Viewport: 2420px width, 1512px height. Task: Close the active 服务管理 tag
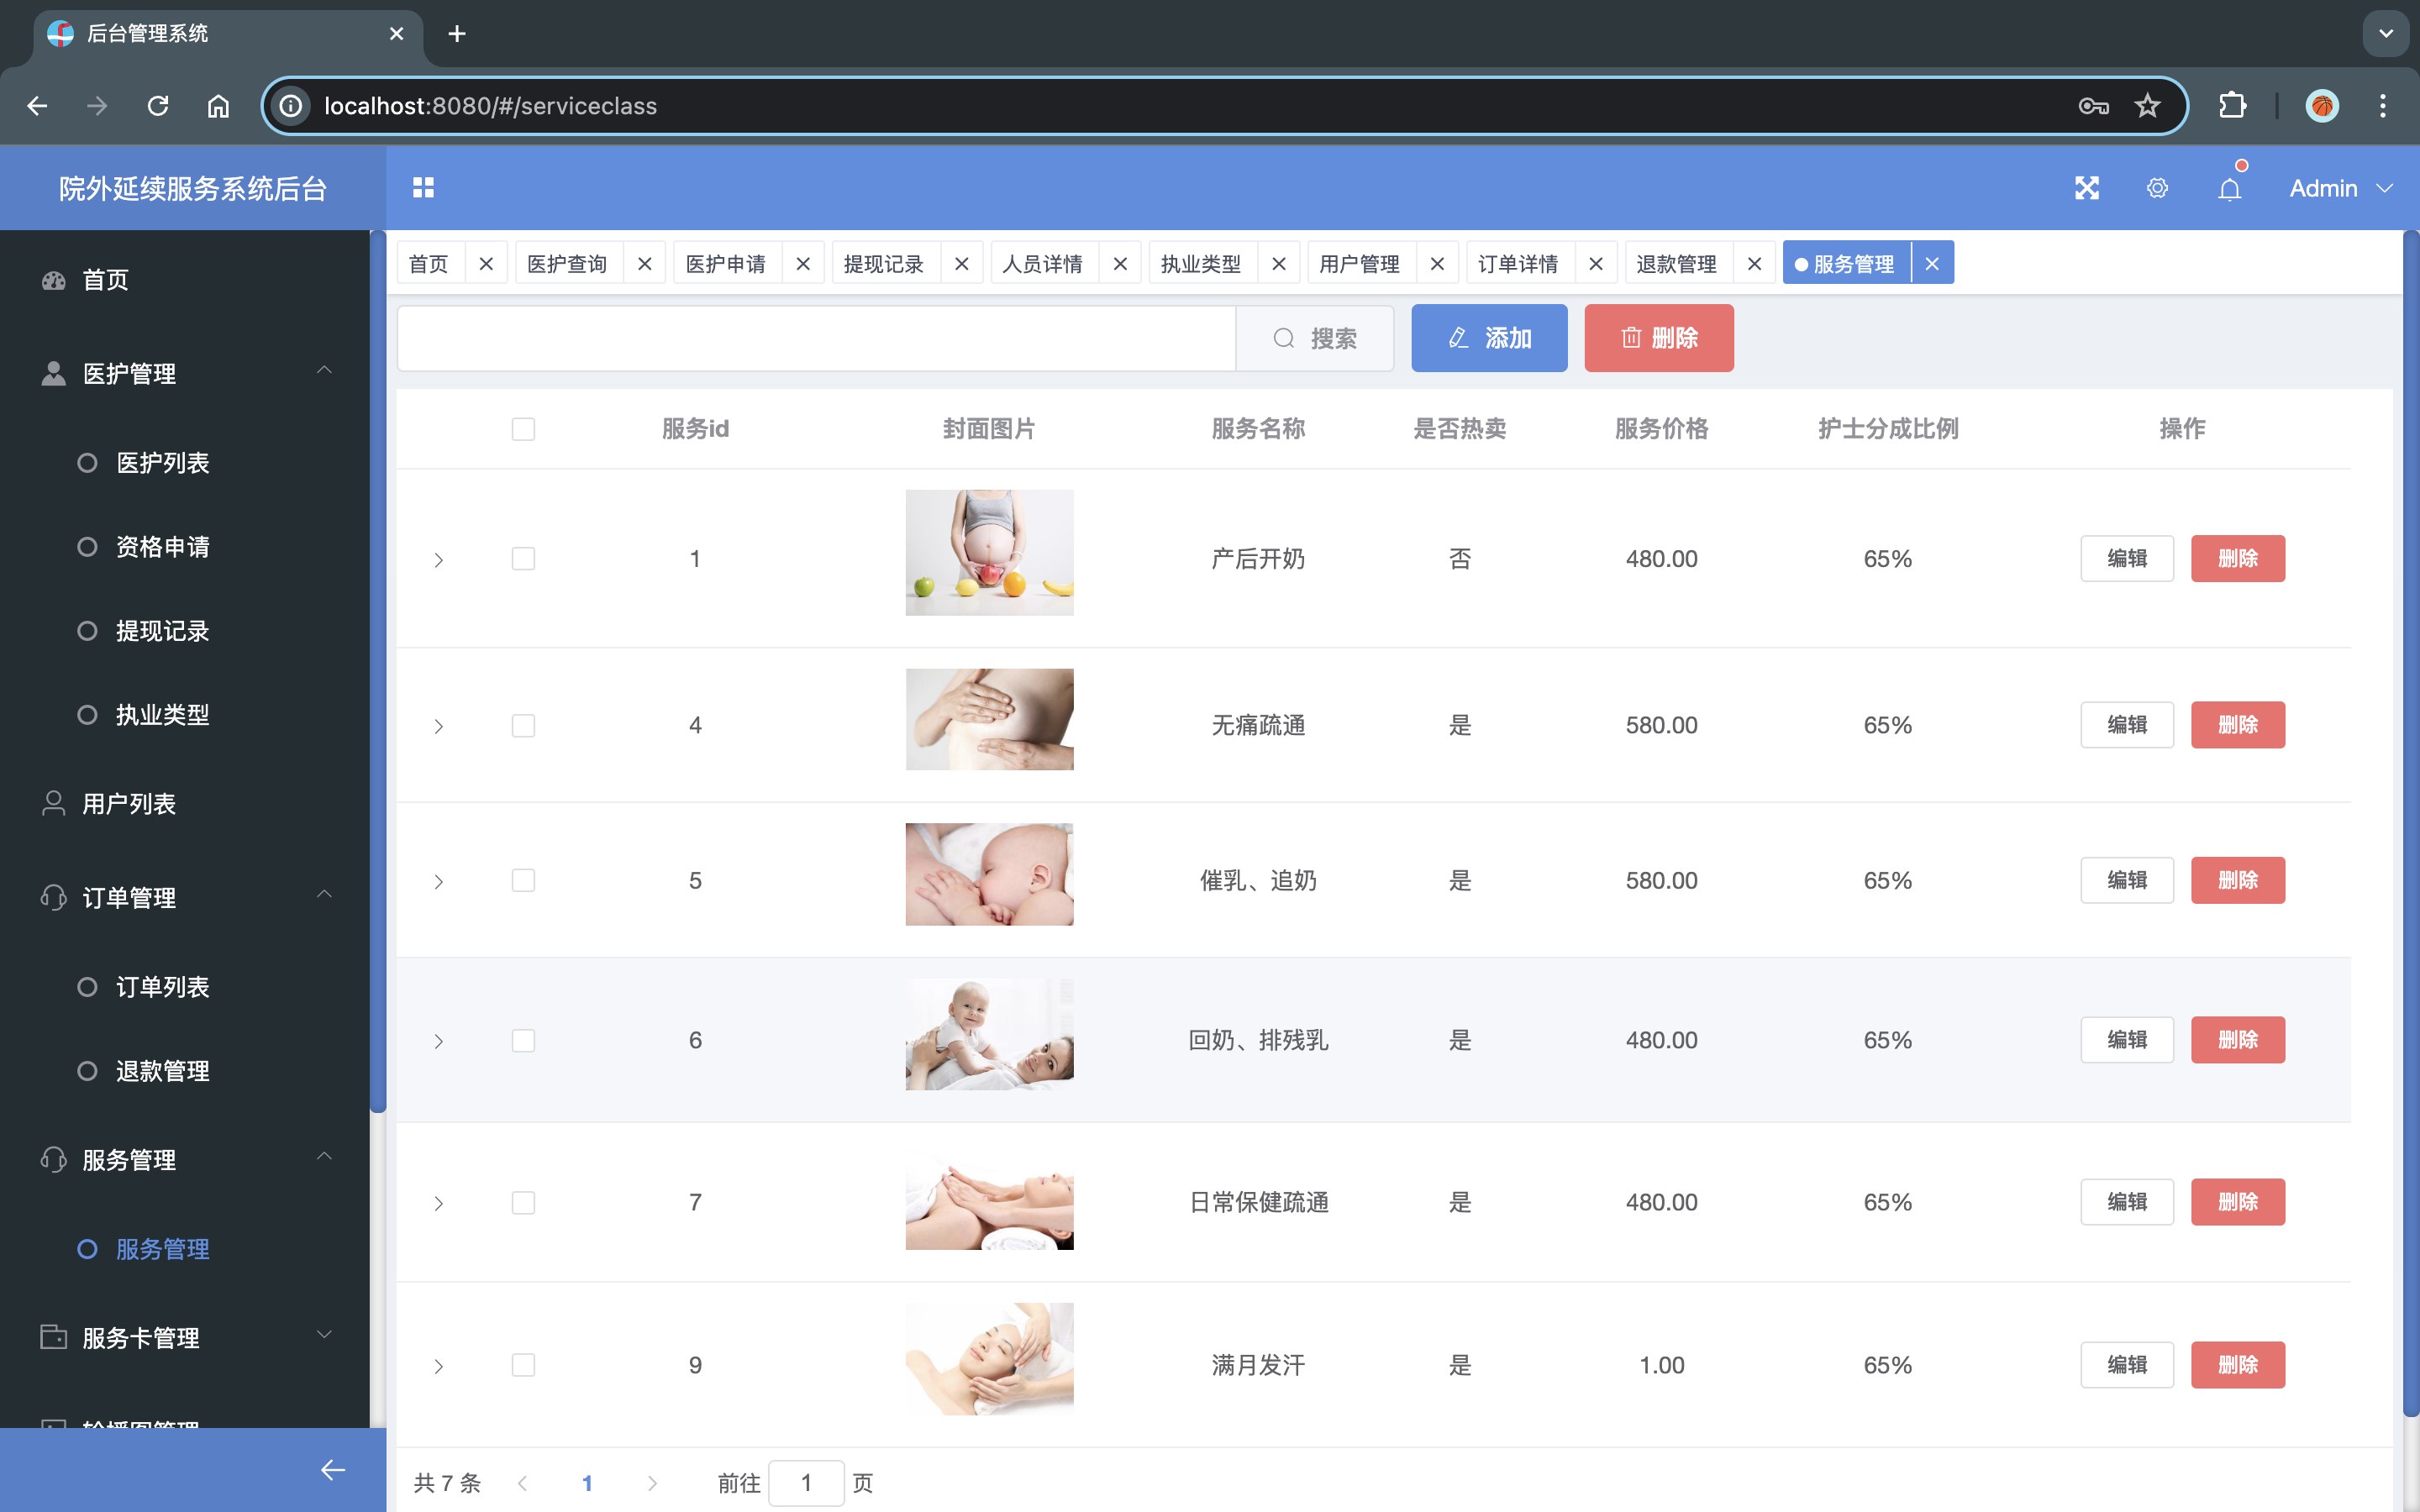pos(1932,264)
